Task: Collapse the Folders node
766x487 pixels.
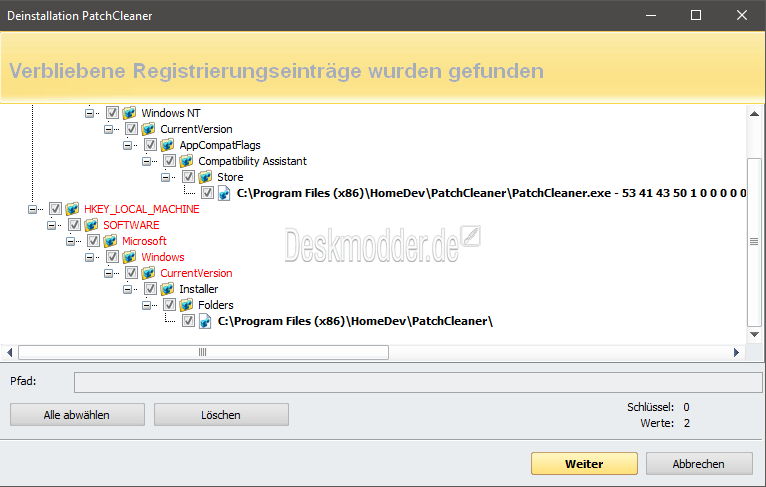Action: coord(147,305)
